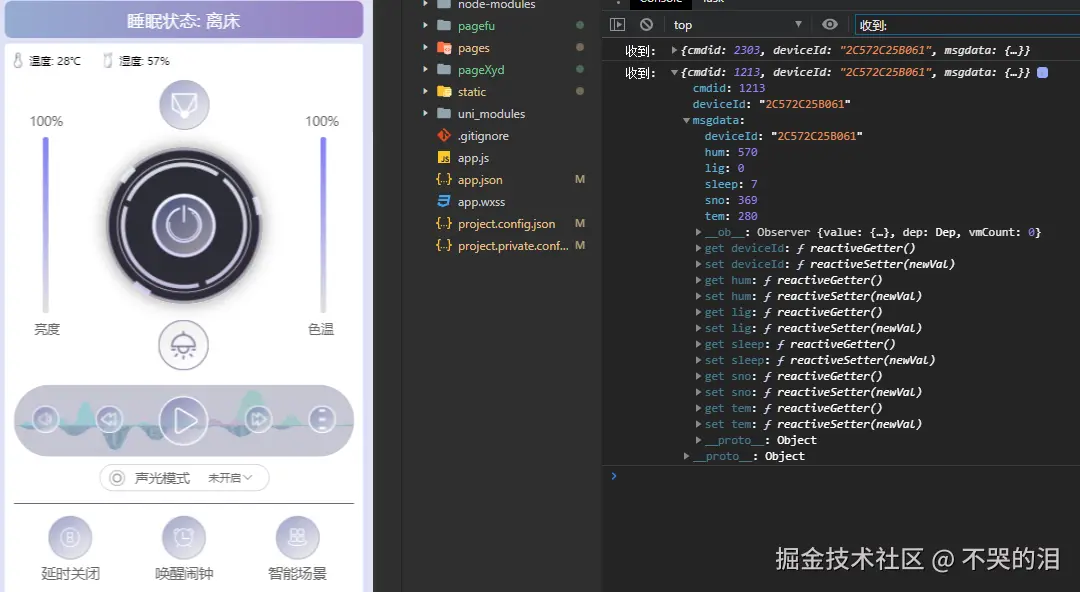Image resolution: width=1080 pixels, height=592 pixels.
Task: Click the console filter input 收到:
Action: coord(967,25)
